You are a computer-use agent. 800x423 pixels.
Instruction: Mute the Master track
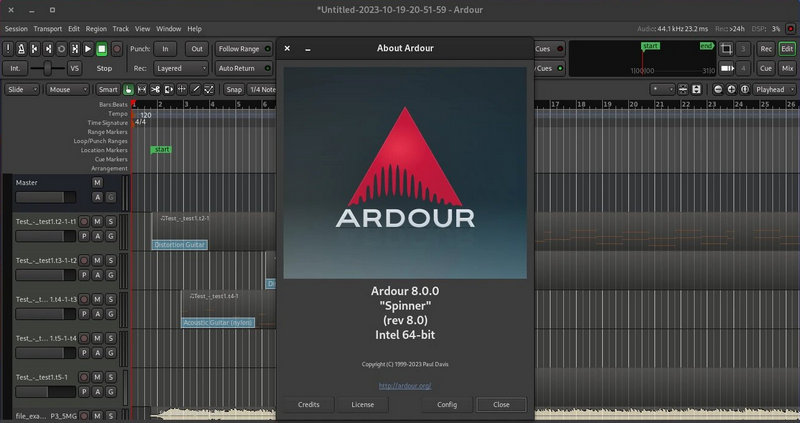[97, 183]
